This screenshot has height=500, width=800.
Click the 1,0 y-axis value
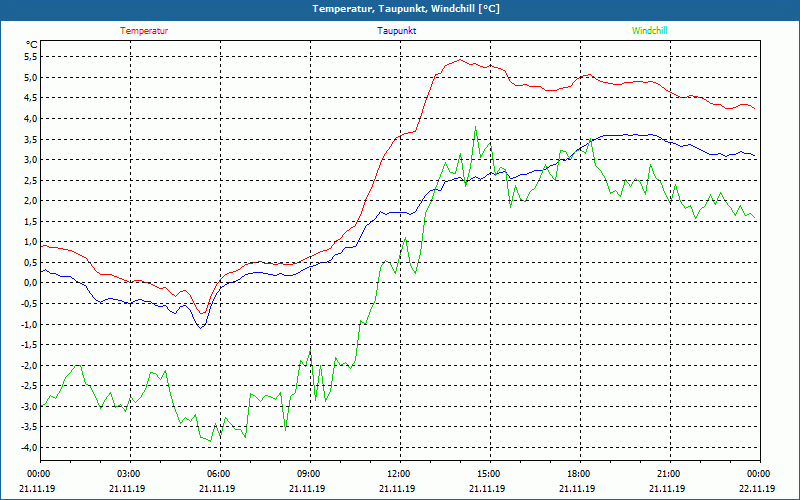31,242
